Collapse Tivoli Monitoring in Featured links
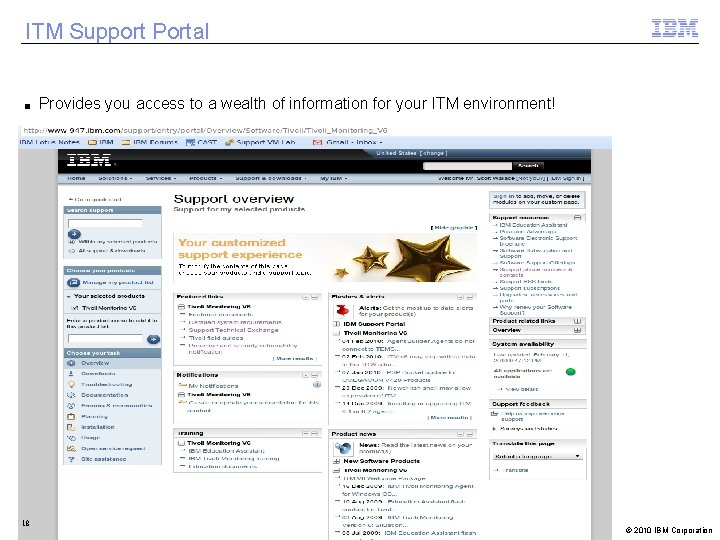 (x=181, y=307)
